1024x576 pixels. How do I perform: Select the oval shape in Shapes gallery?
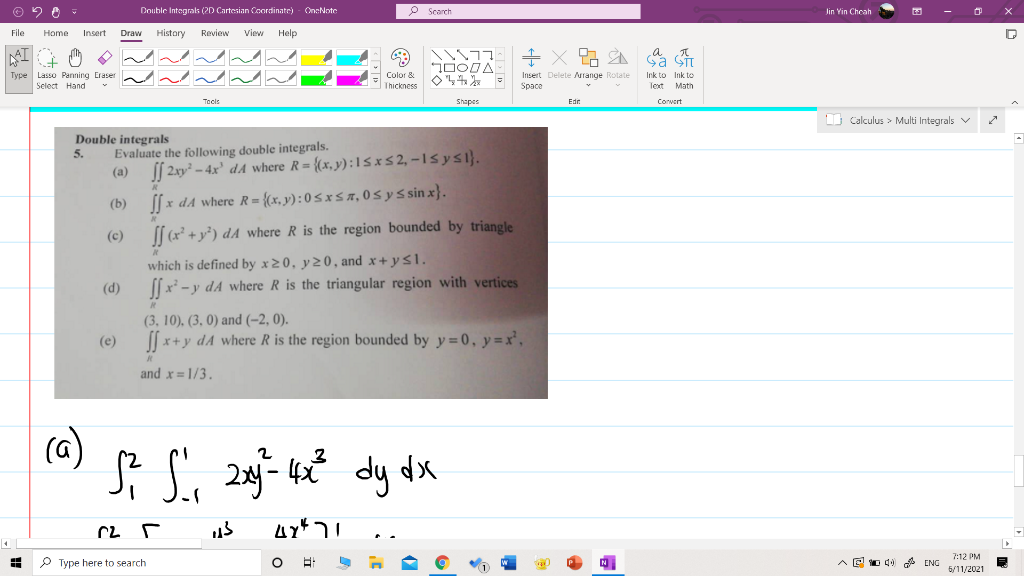pyautogui.click(x=462, y=67)
